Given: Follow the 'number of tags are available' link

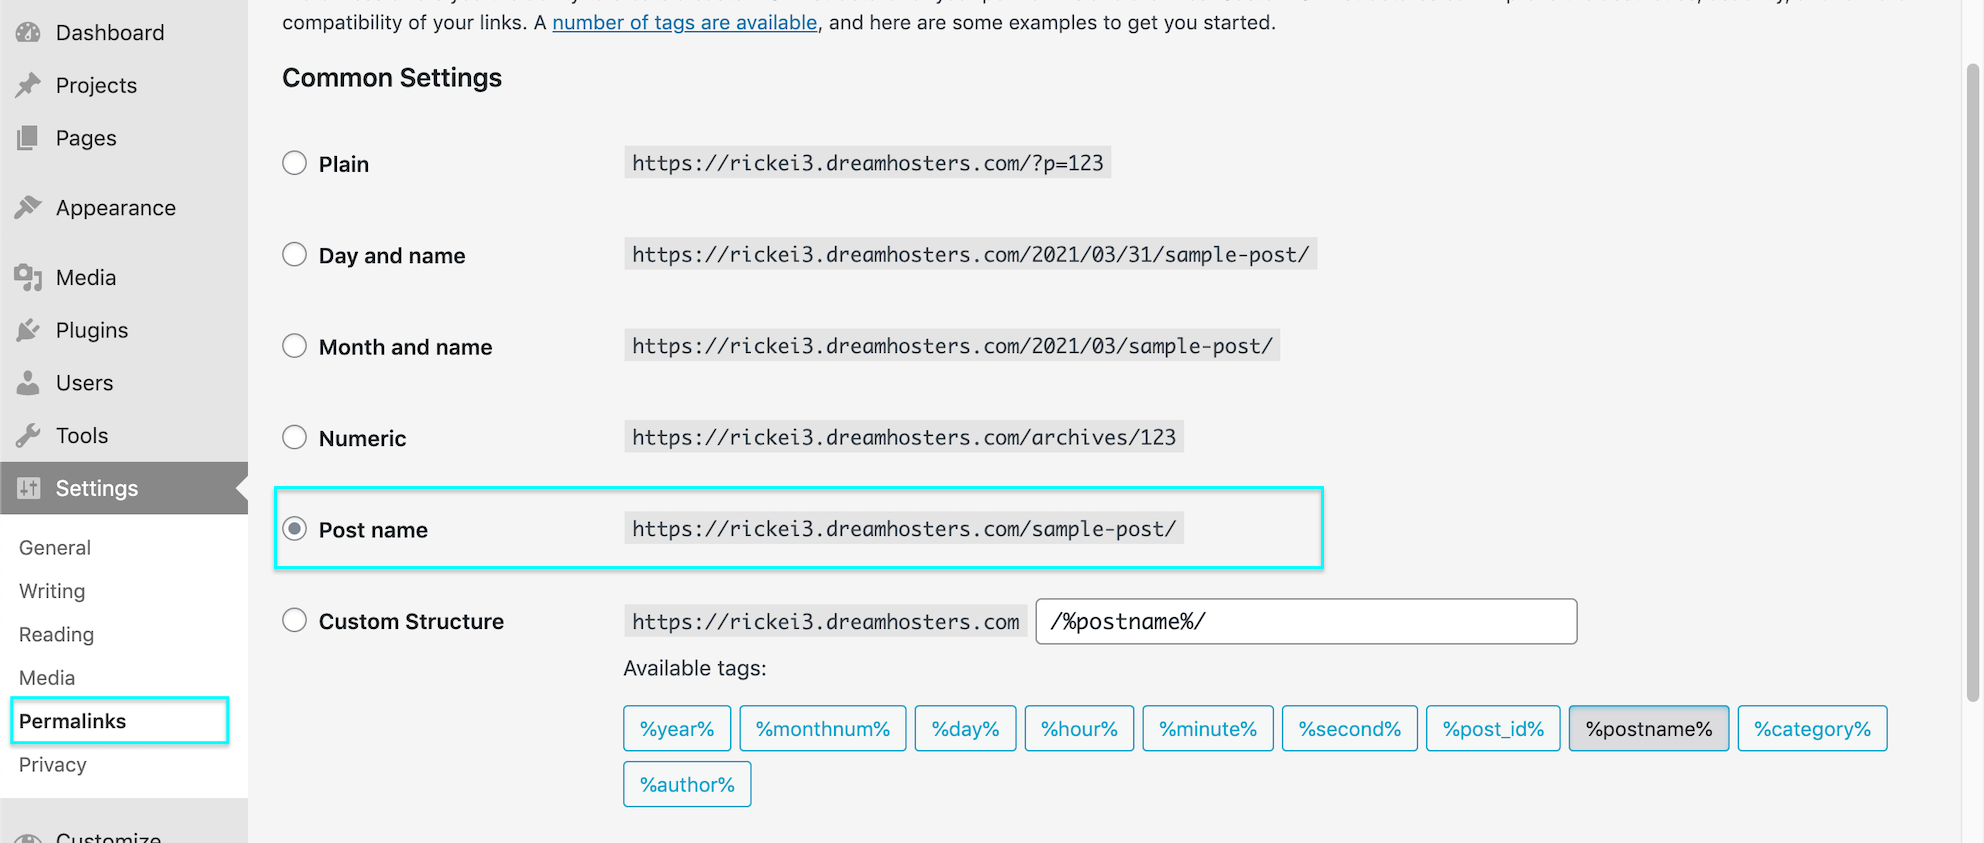Looking at the screenshot, I should 684,22.
